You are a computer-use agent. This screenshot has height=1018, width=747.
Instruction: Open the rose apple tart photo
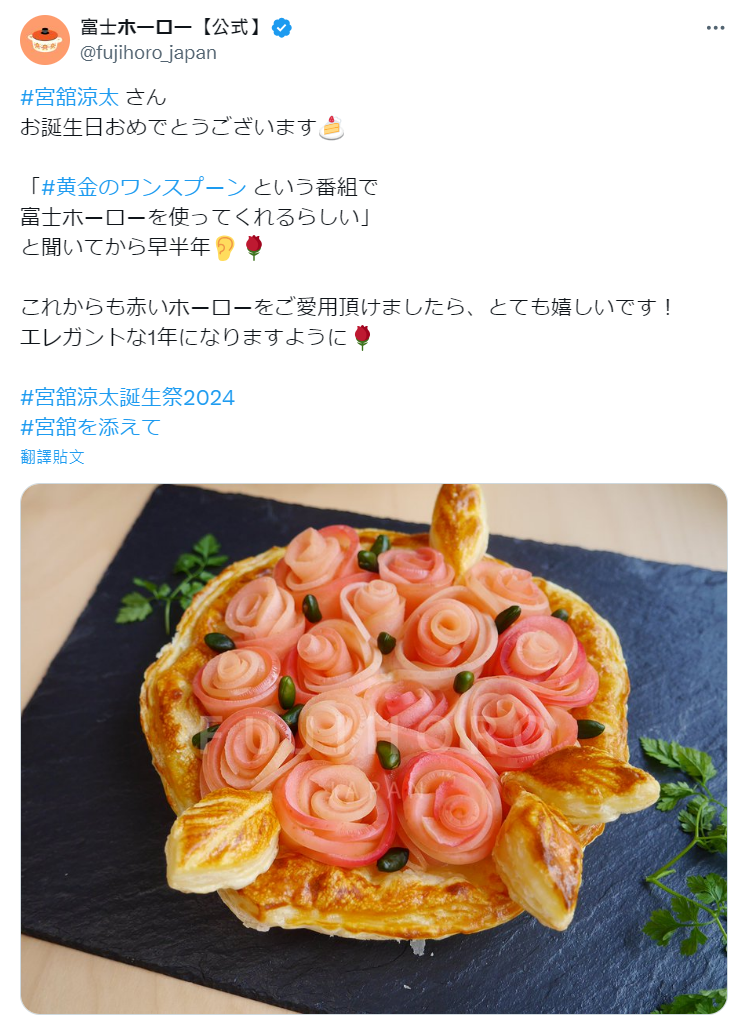click(x=374, y=749)
